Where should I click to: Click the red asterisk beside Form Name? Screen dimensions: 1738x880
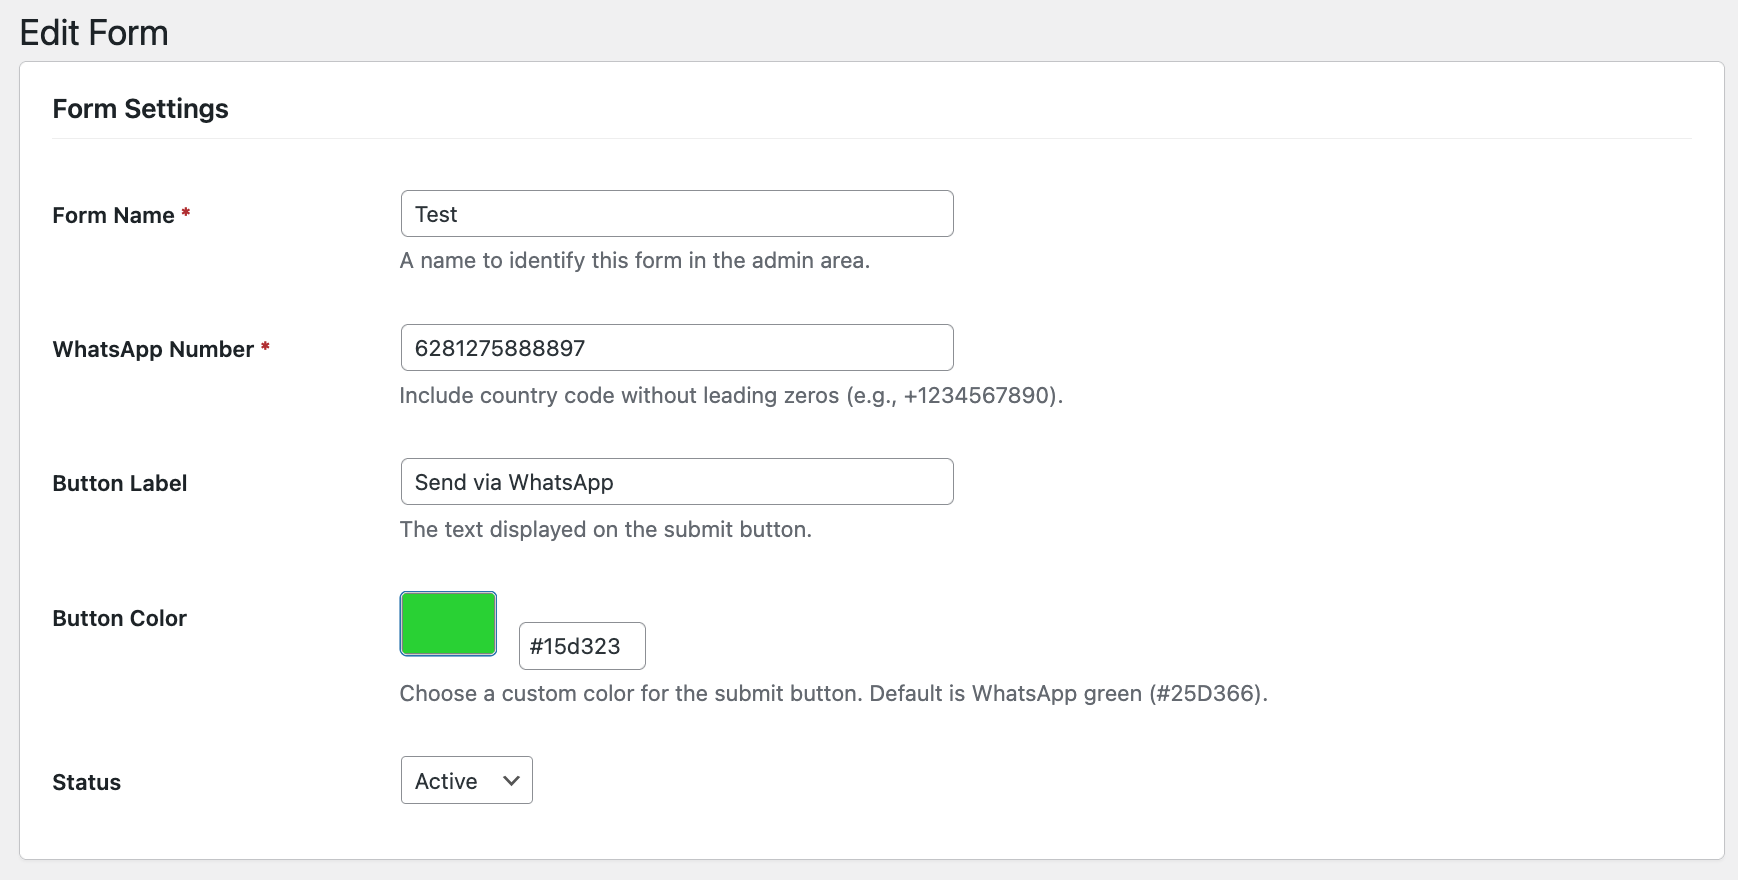186,213
